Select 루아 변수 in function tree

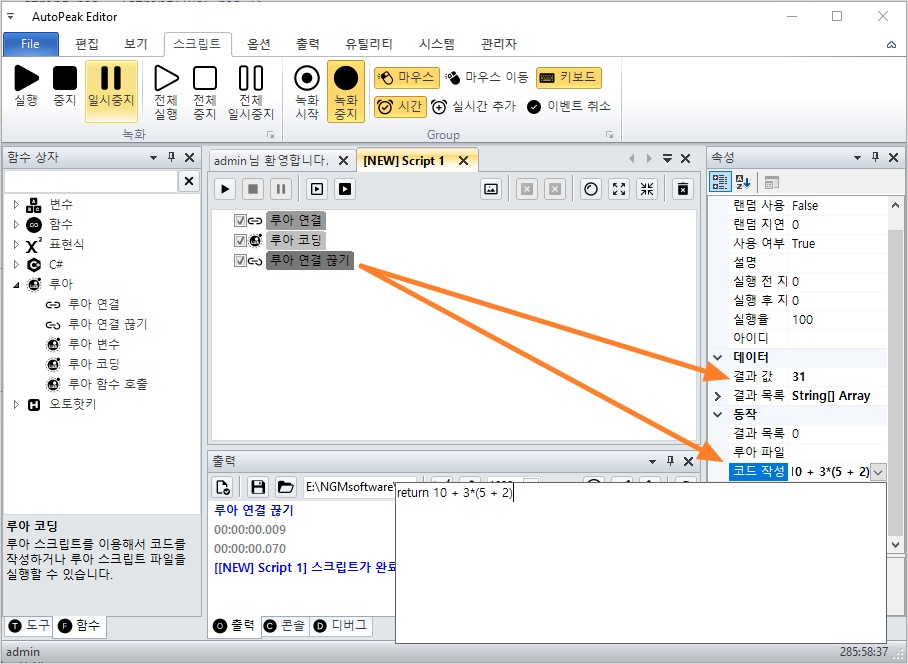94,344
